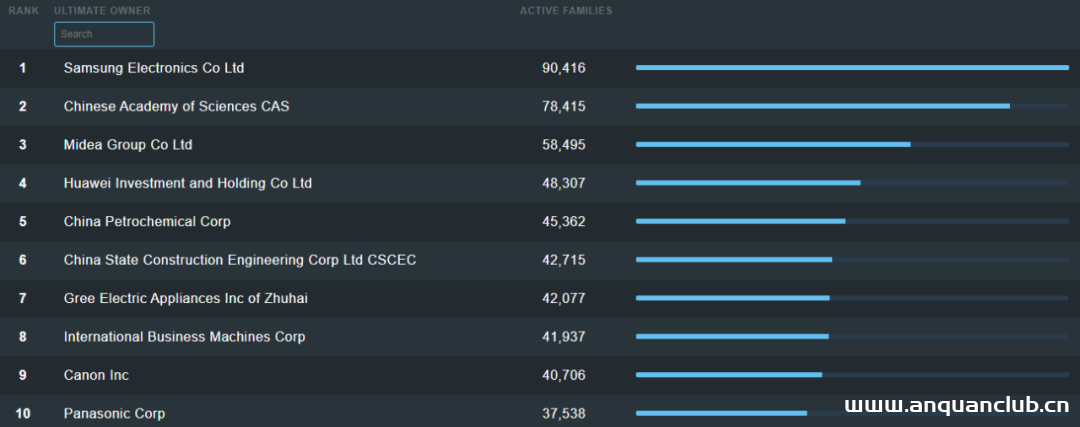Click China State Construction Engineering Corp name
Screen dimensions: 1080x427
click(x=240, y=260)
